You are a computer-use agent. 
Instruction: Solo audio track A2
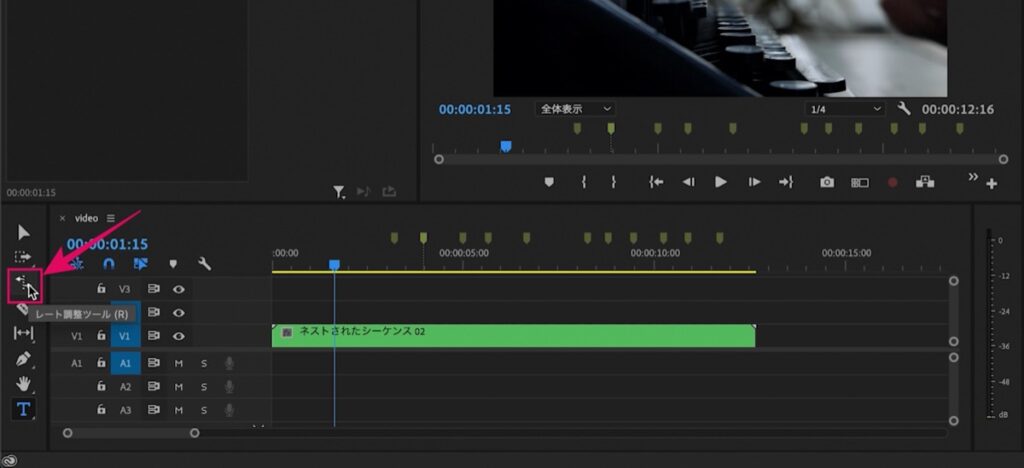click(x=204, y=387)
